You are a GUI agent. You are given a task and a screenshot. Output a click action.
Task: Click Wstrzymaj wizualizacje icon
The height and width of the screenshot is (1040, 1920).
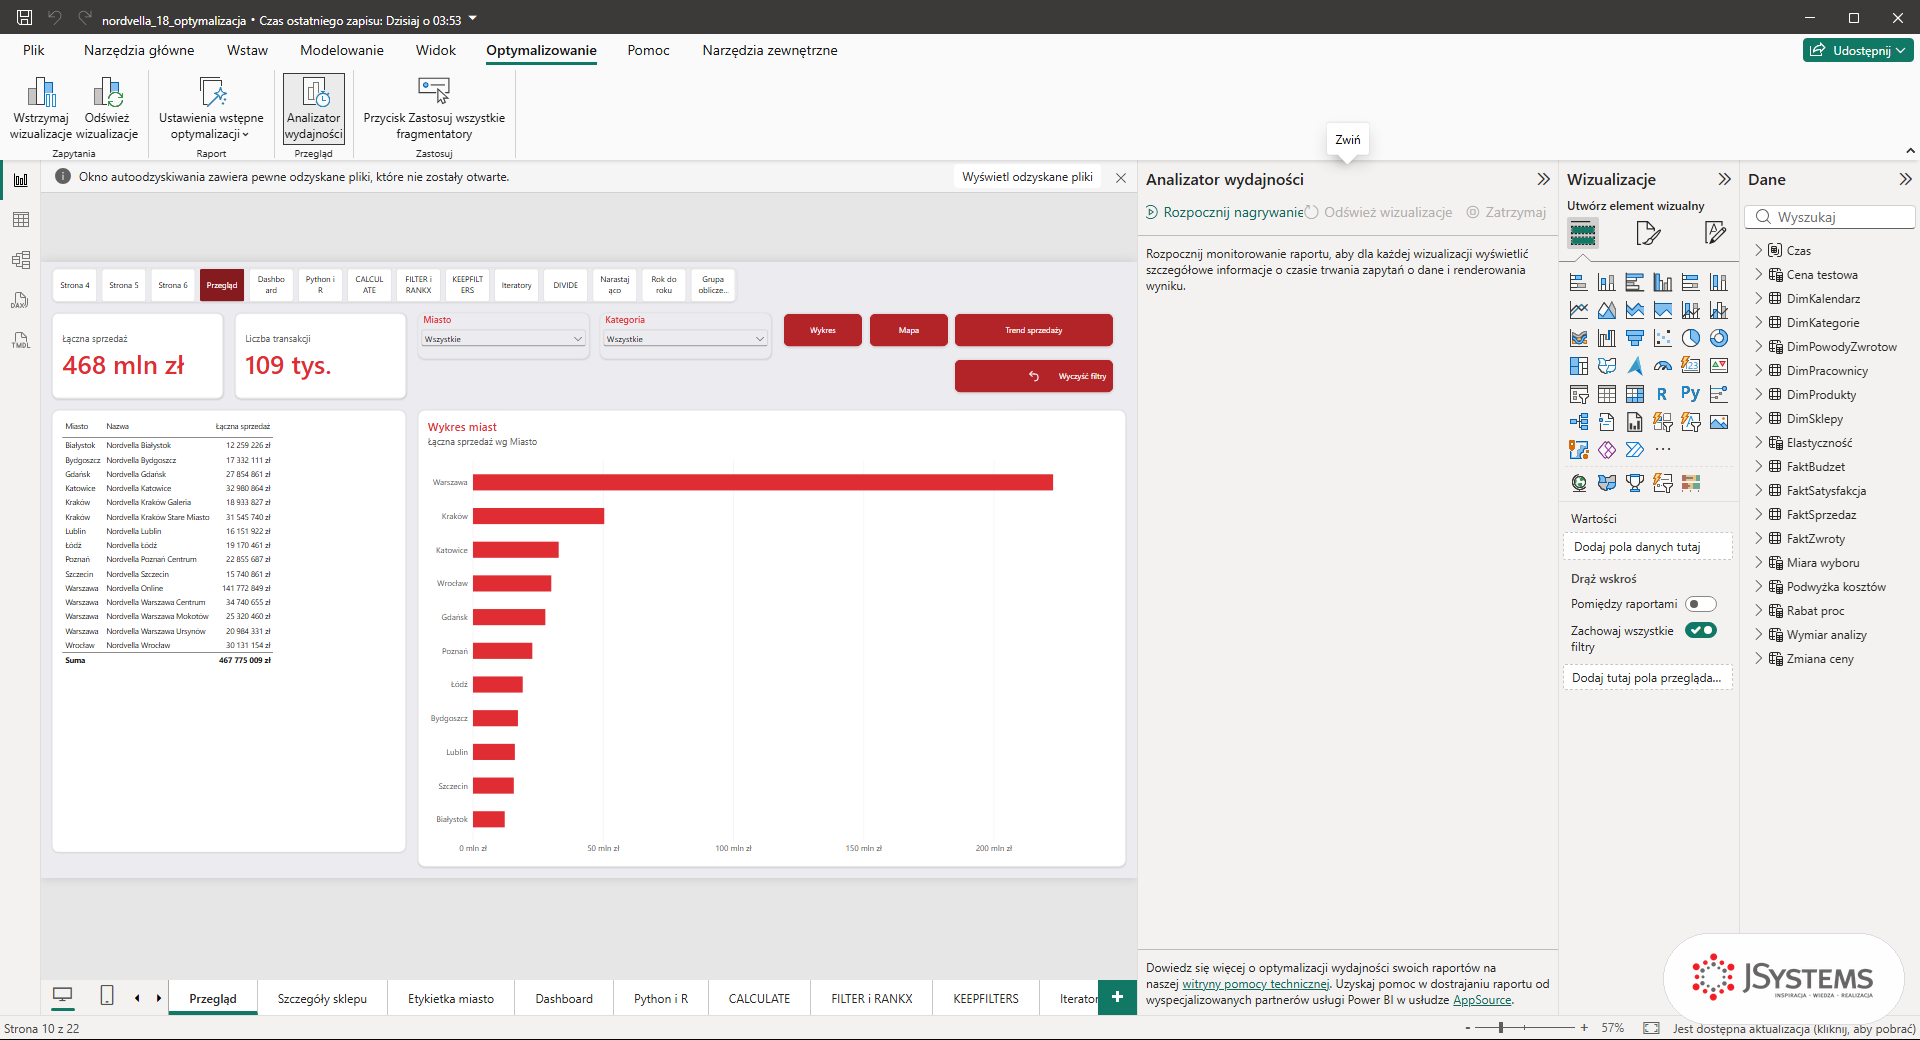point(41,109)
